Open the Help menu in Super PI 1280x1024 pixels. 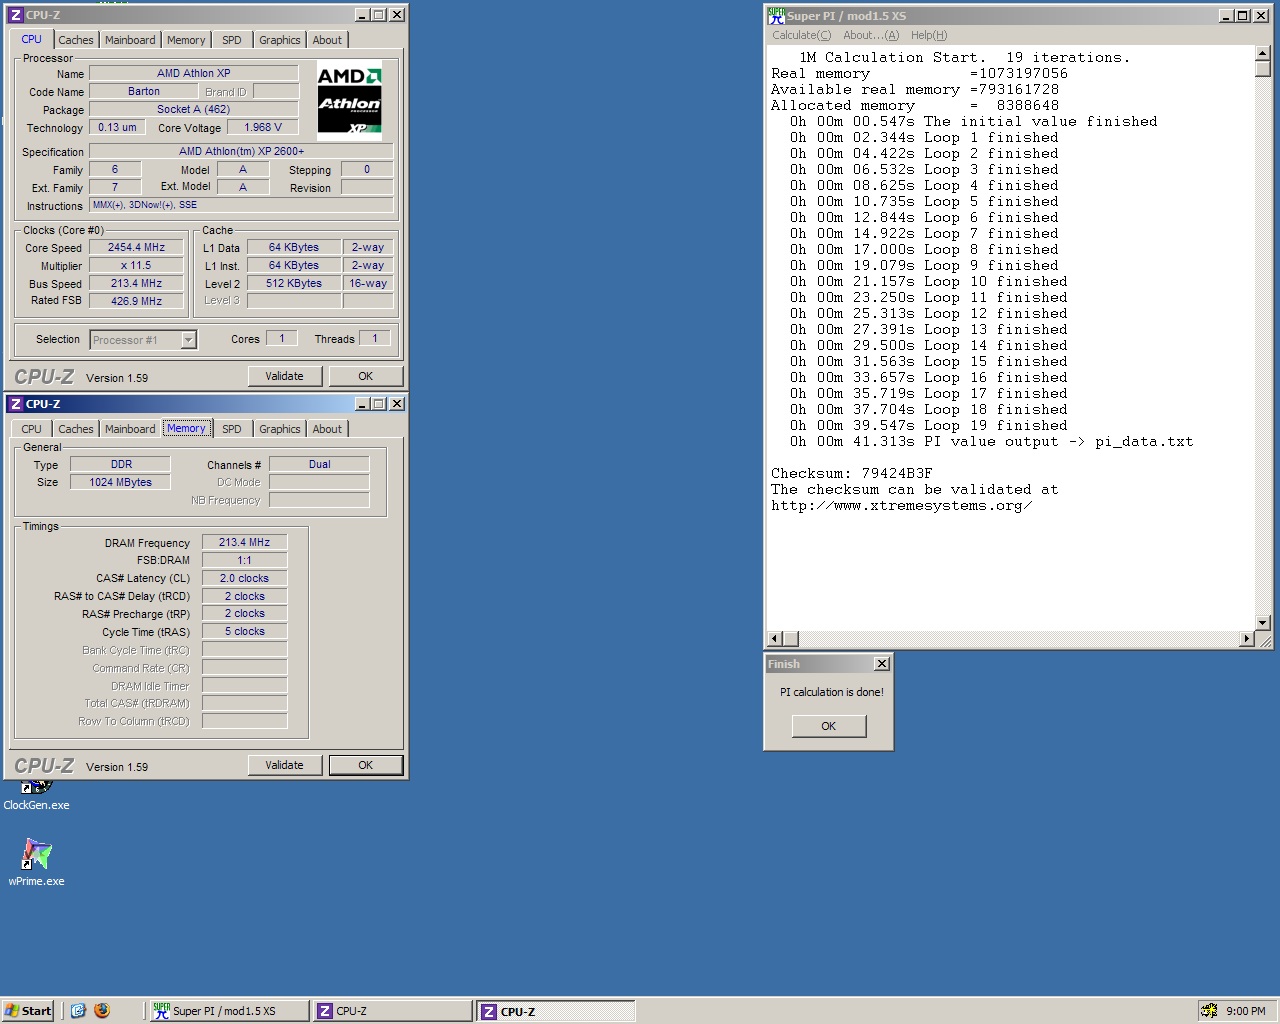[929, 35]
